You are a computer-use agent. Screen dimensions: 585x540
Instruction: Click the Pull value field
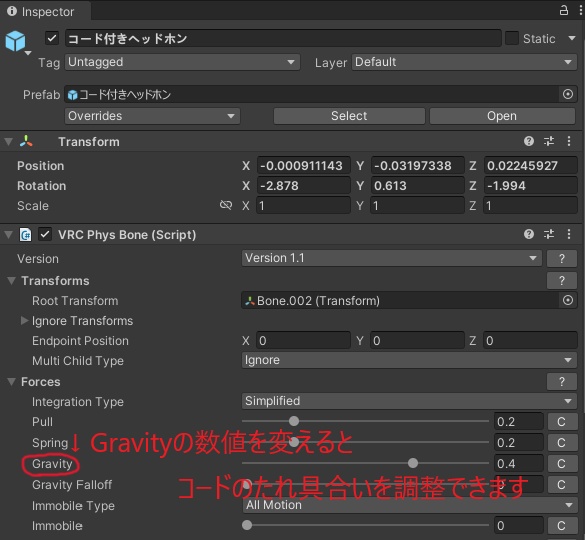[x=519, y=422]
